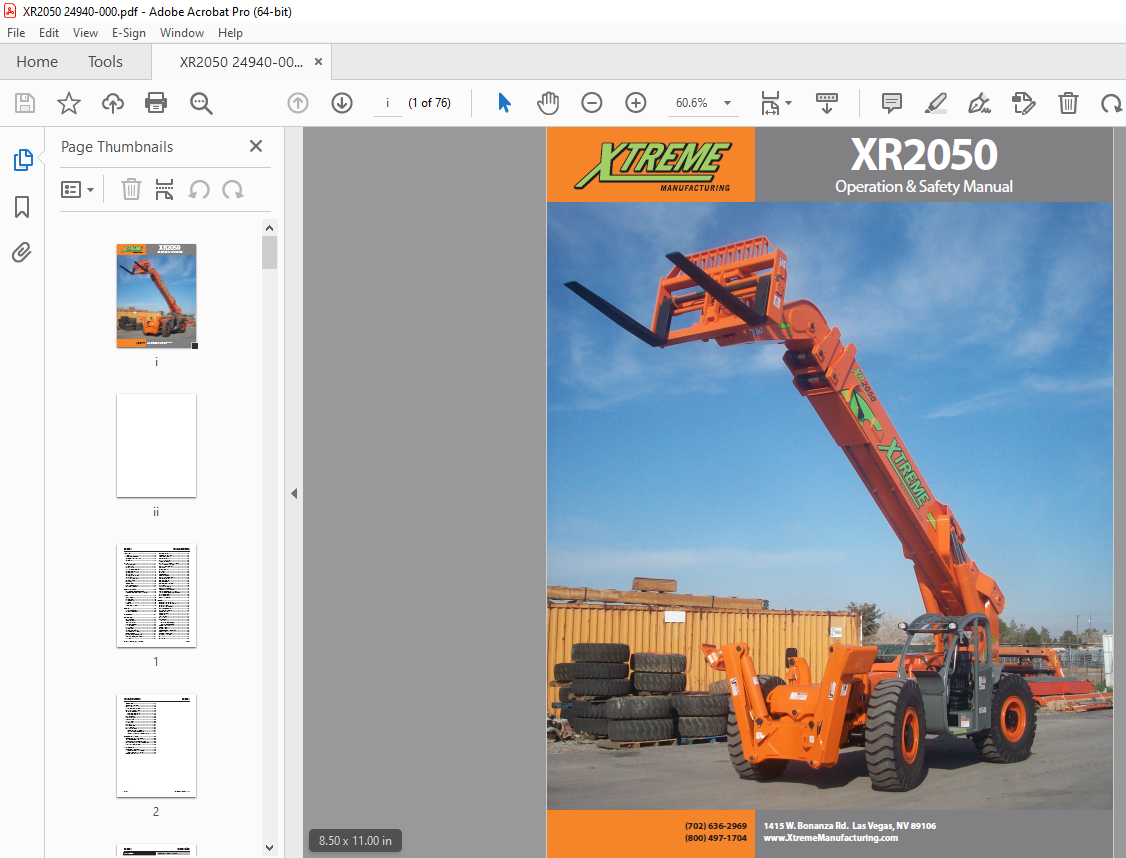Viewport: 1126px width, 858px height.
Task: Open the View menu
Action: (85, 33)
